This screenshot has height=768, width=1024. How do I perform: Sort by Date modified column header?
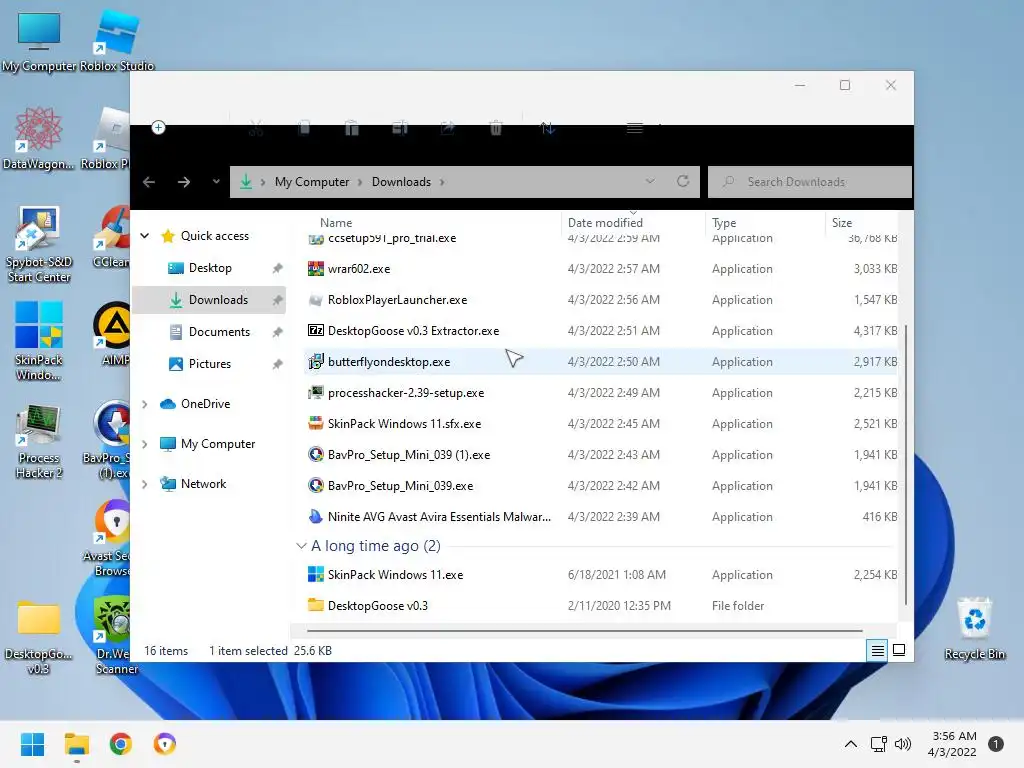pos(605,223)
